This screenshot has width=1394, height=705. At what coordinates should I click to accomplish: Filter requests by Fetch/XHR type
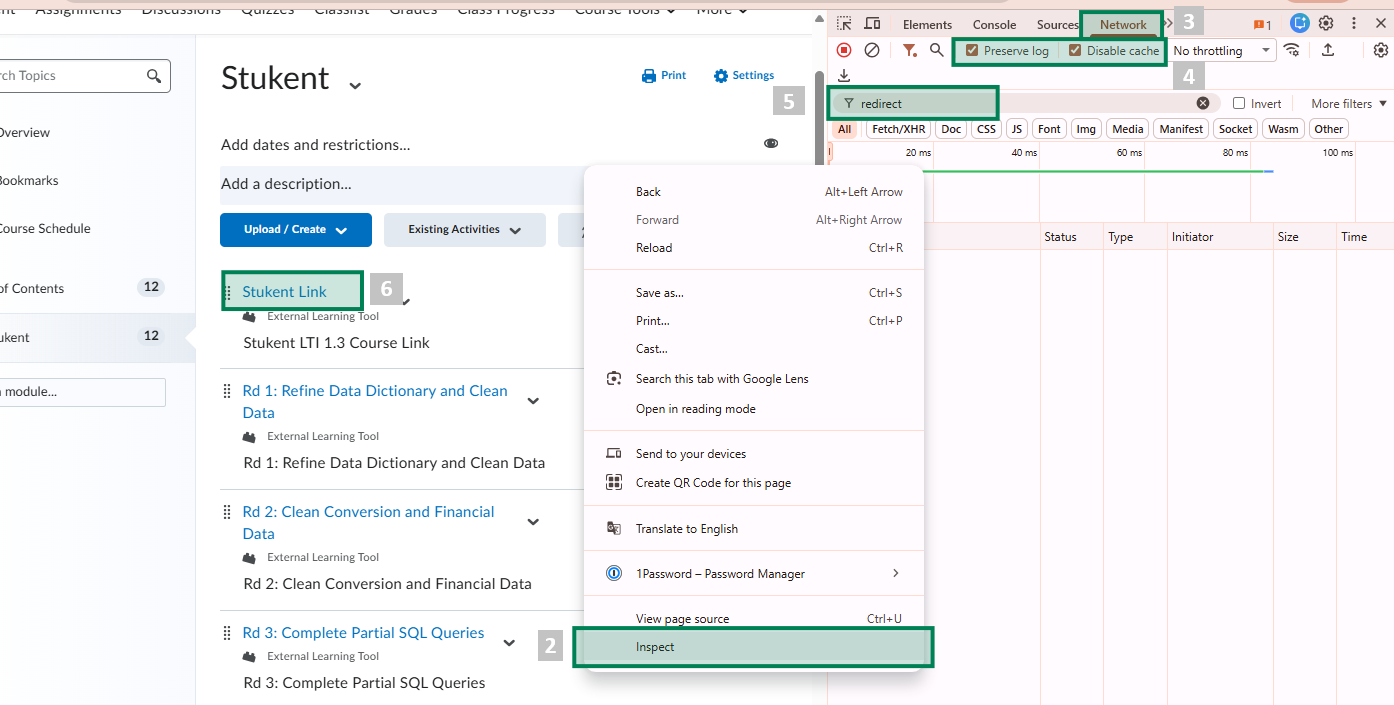point(898,129)
